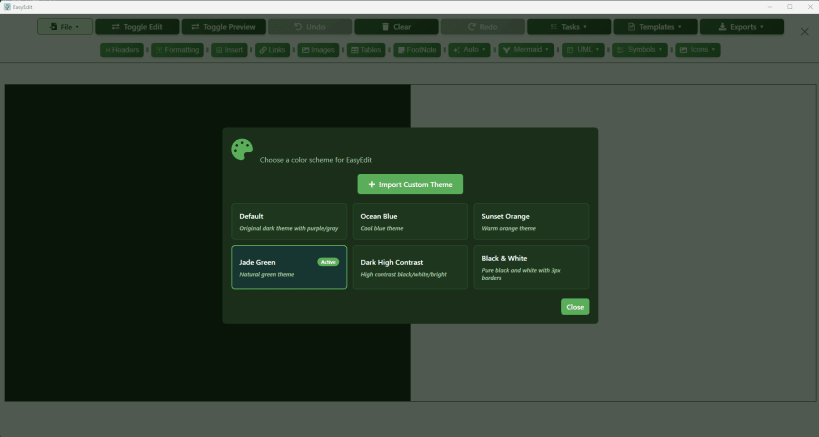
Task: Click the Active badge on Jade Green
Action: tap(328, 262)
